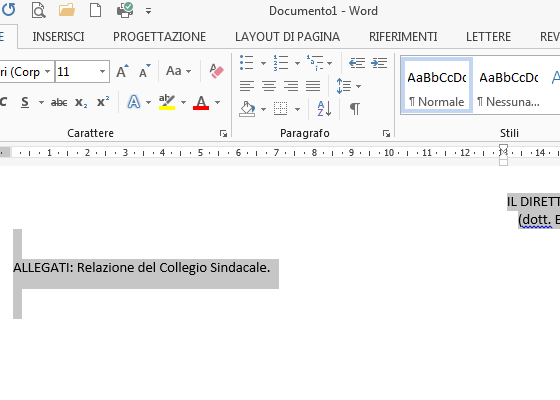The image size is (560, 400).
Task: Toggle show paragraph marks pilcrow
Action: tap(355, 109)
